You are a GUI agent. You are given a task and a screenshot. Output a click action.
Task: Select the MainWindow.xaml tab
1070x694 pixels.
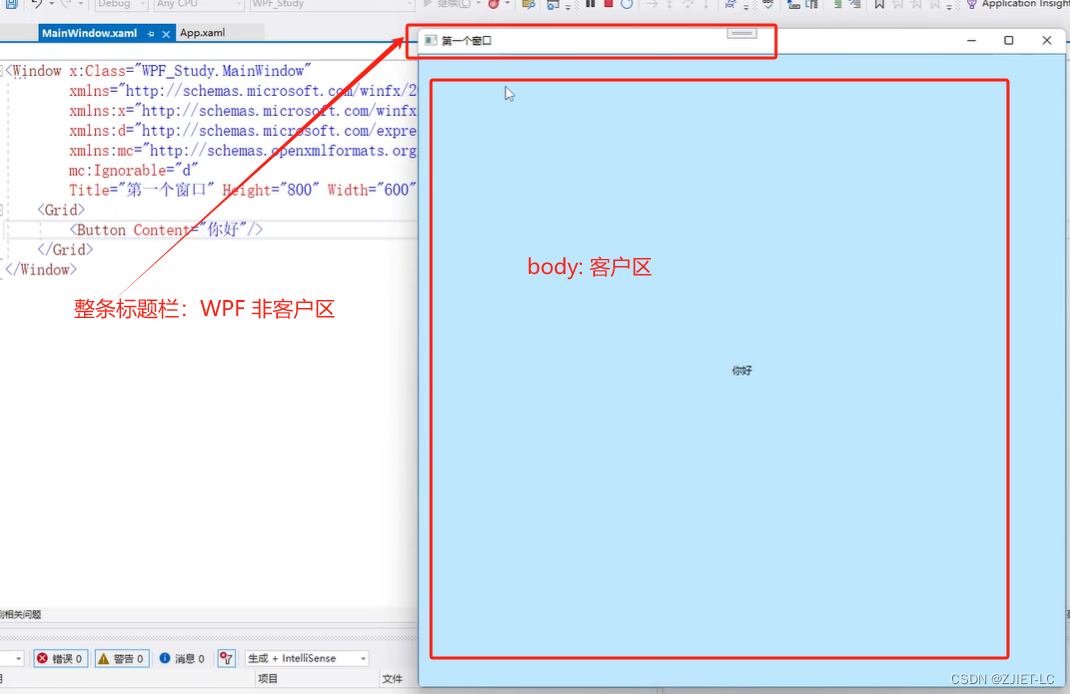90,32
